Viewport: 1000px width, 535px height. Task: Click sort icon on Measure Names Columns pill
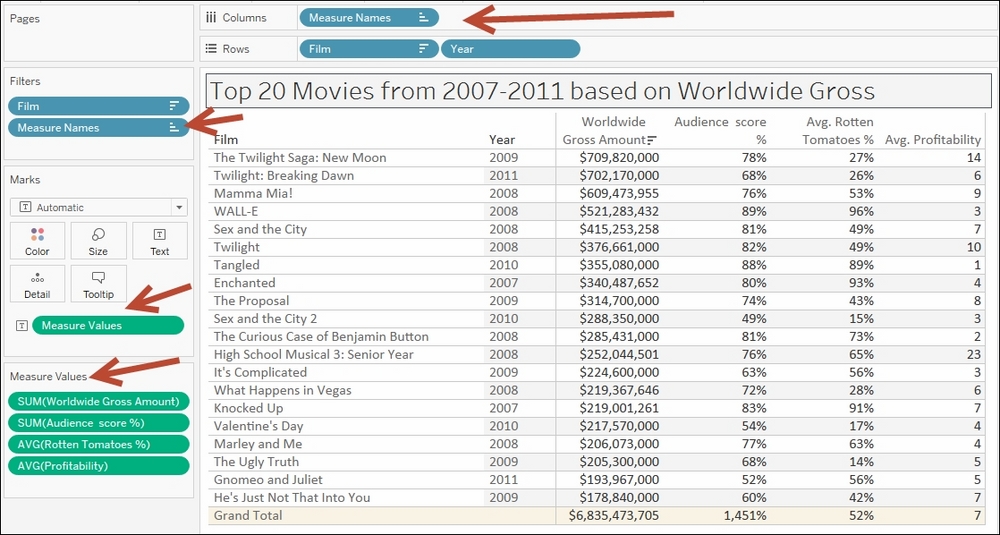point(423,18)
